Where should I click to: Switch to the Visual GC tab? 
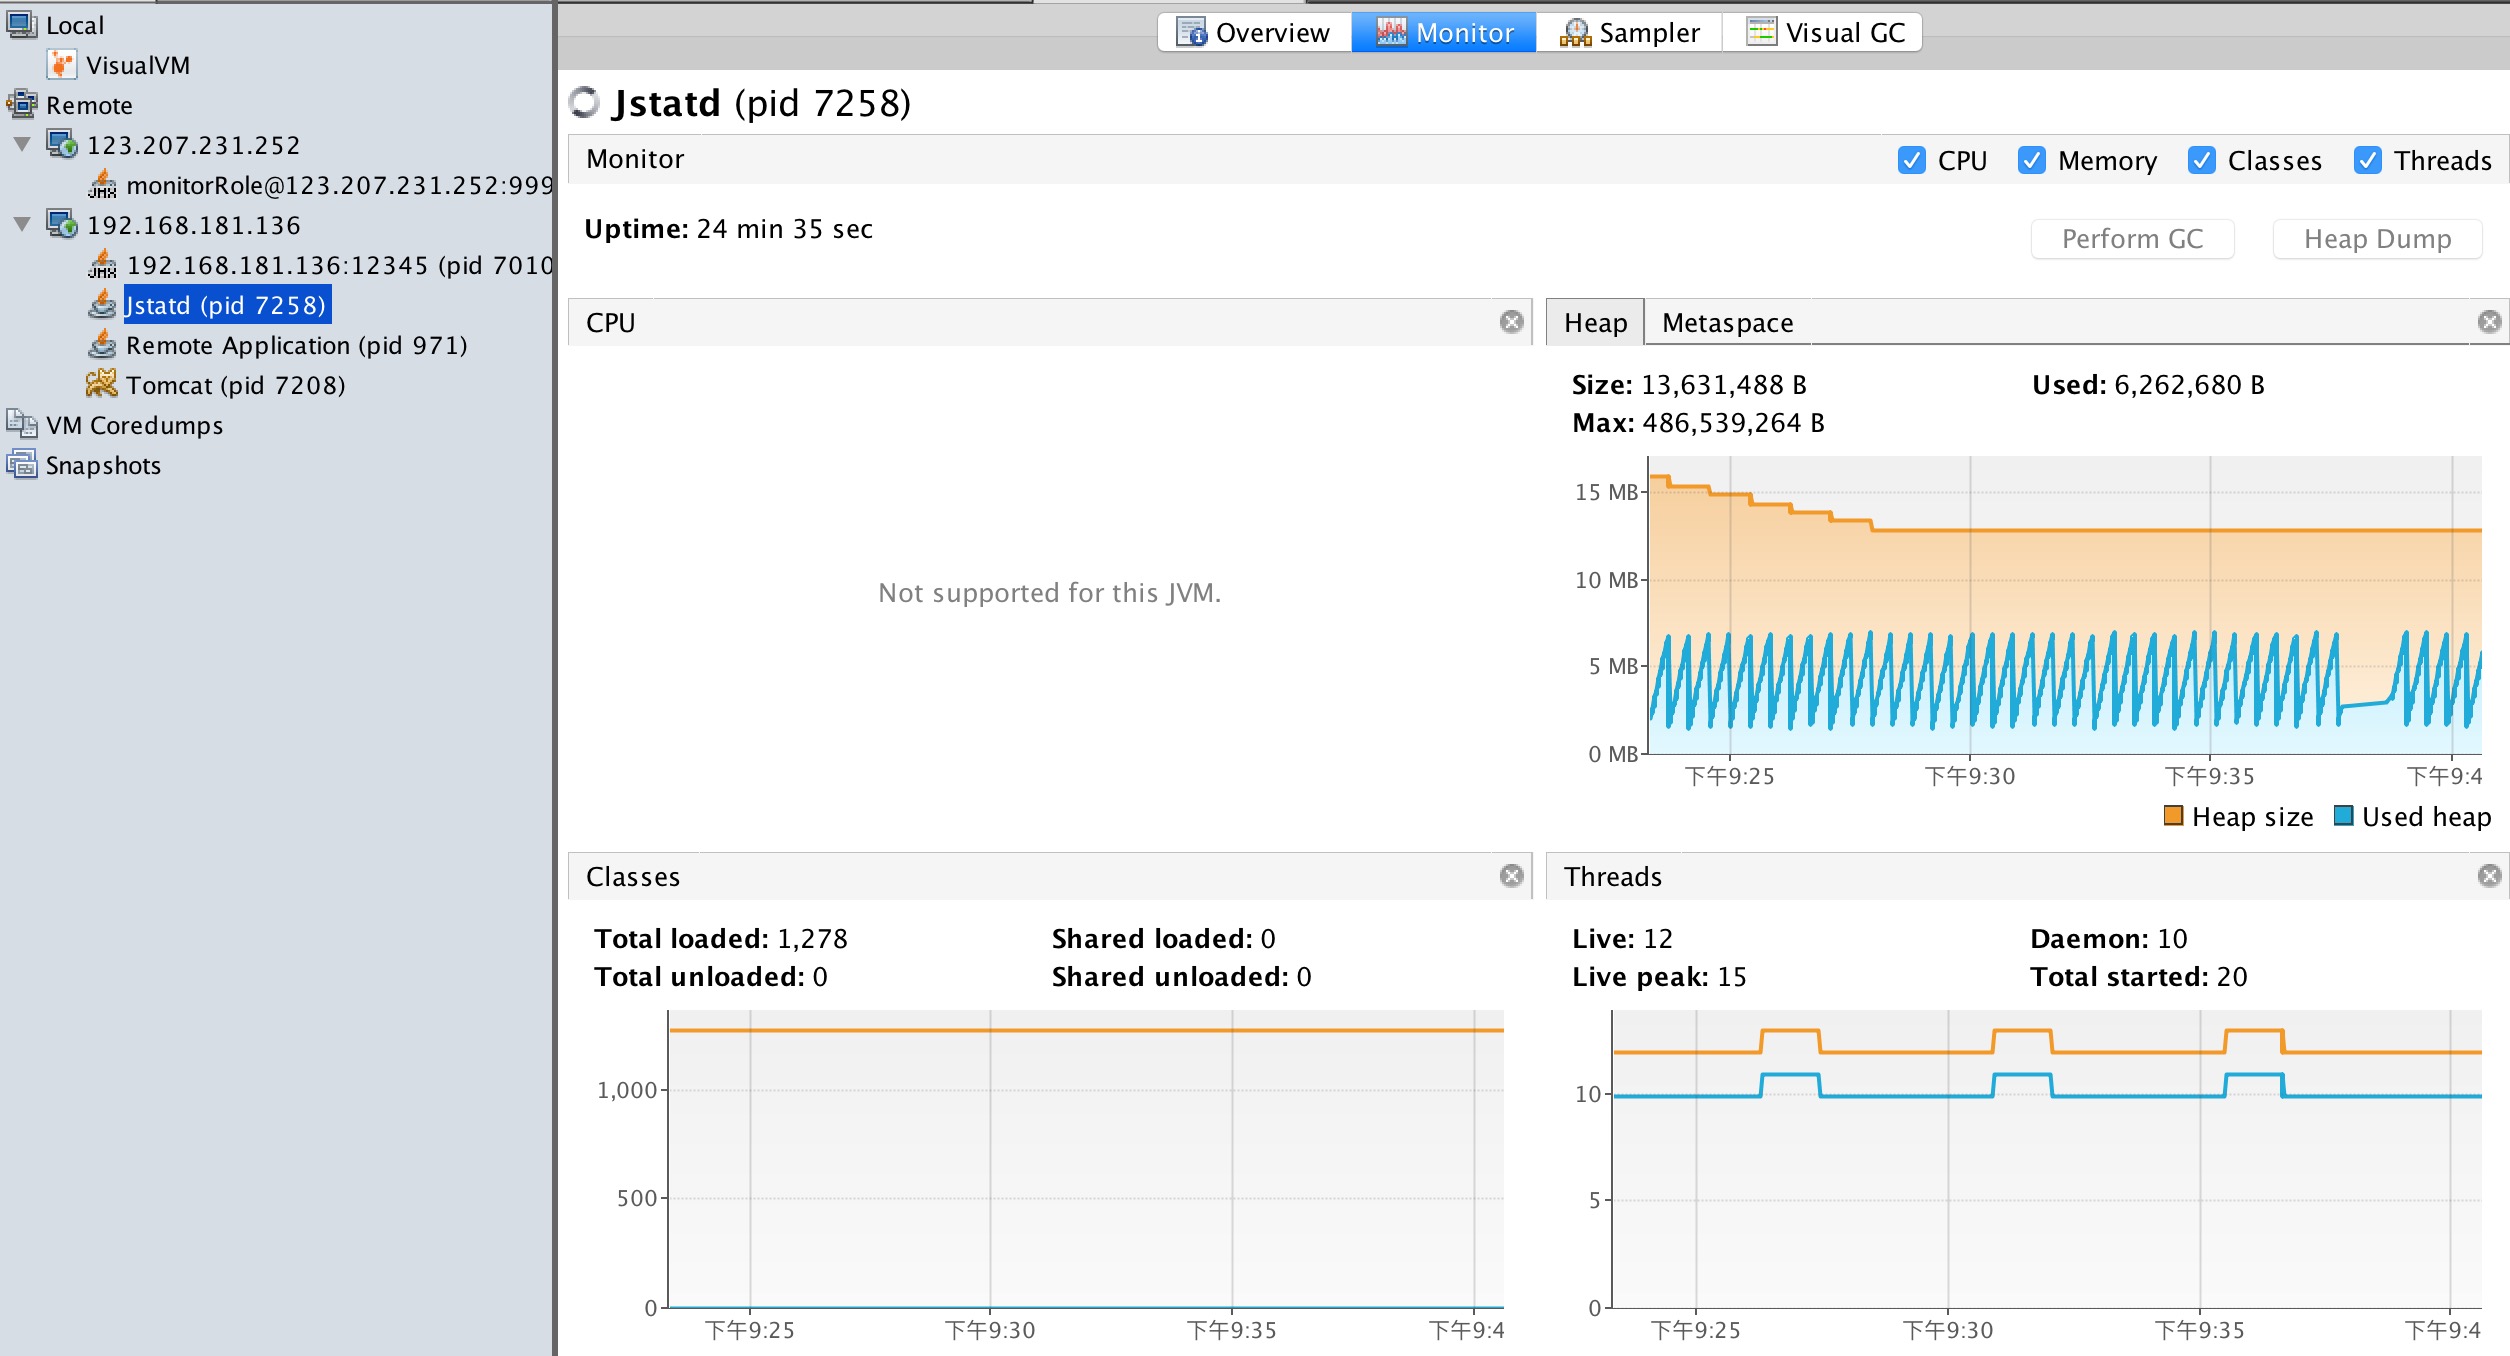(x=1824, y=33)
